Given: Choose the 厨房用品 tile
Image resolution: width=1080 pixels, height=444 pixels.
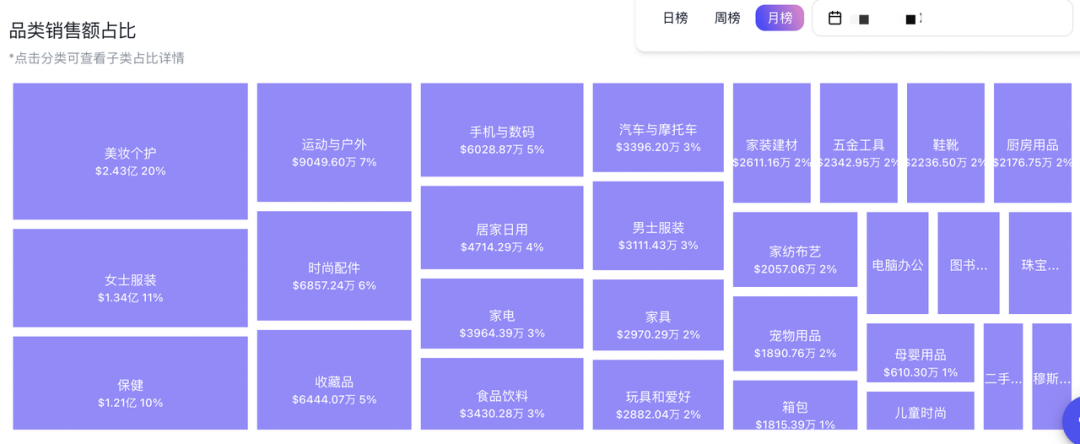Looking at the screenshot, I should 1032,143.
